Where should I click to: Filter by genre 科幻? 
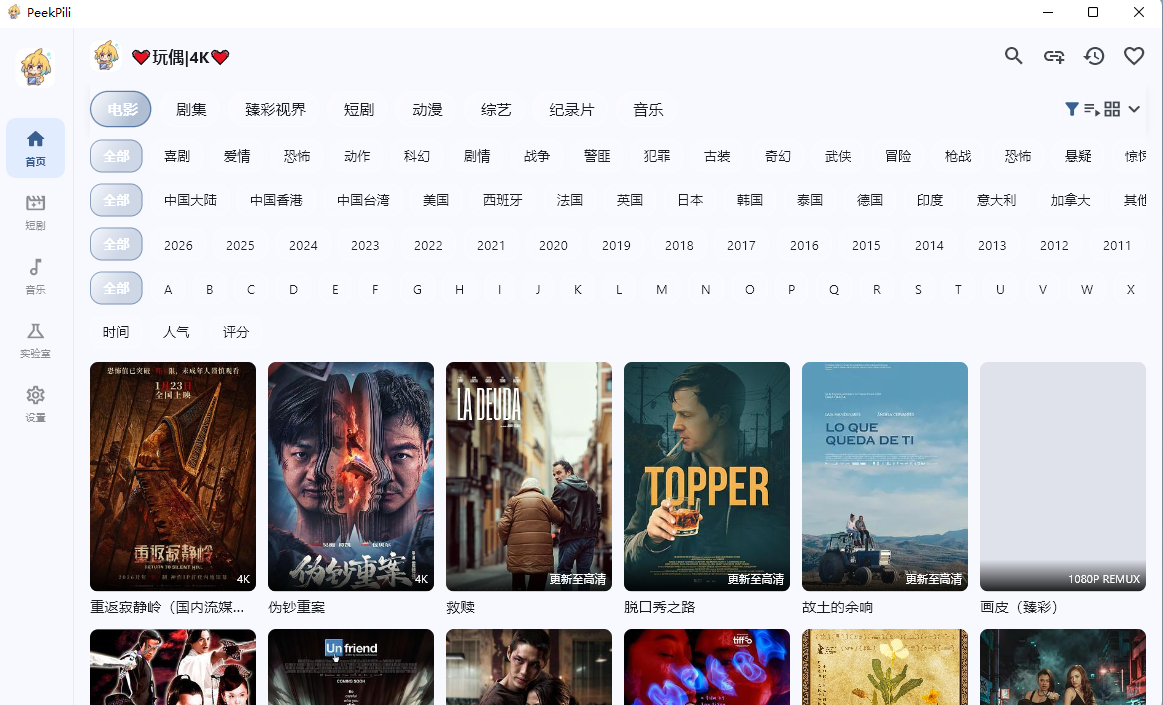[417, 156]
